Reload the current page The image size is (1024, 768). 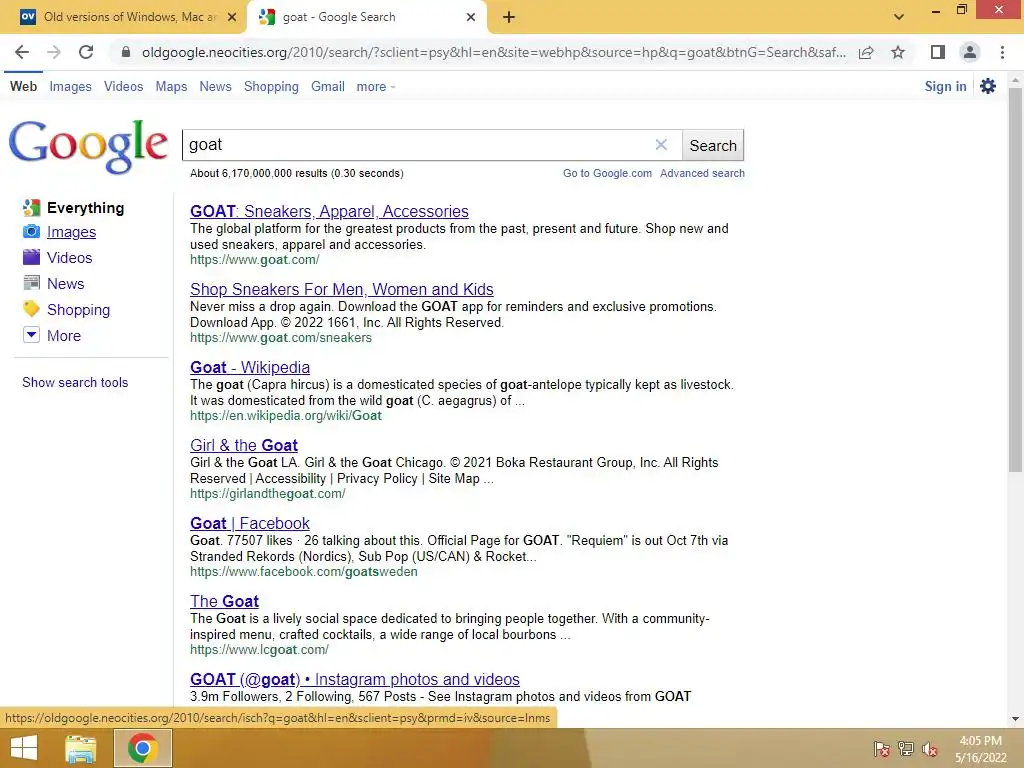pos(86,52)
